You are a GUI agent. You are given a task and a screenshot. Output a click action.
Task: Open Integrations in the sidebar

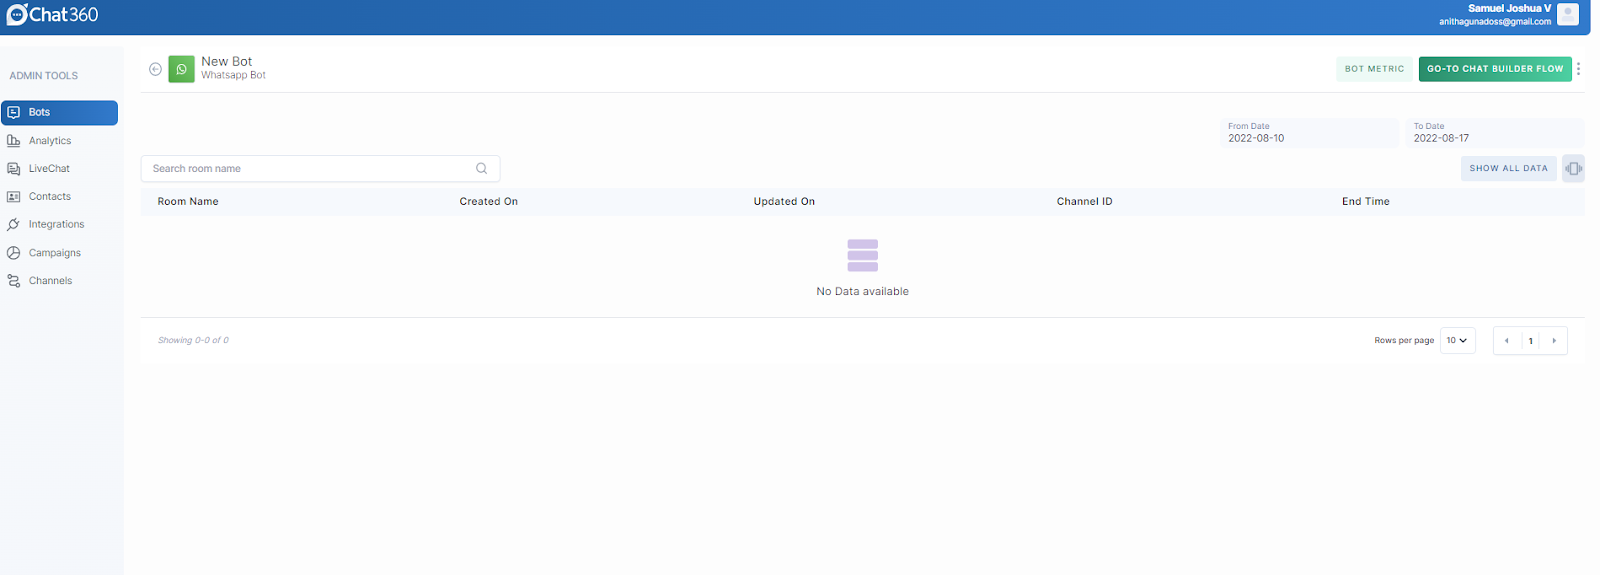pos(59,225)
